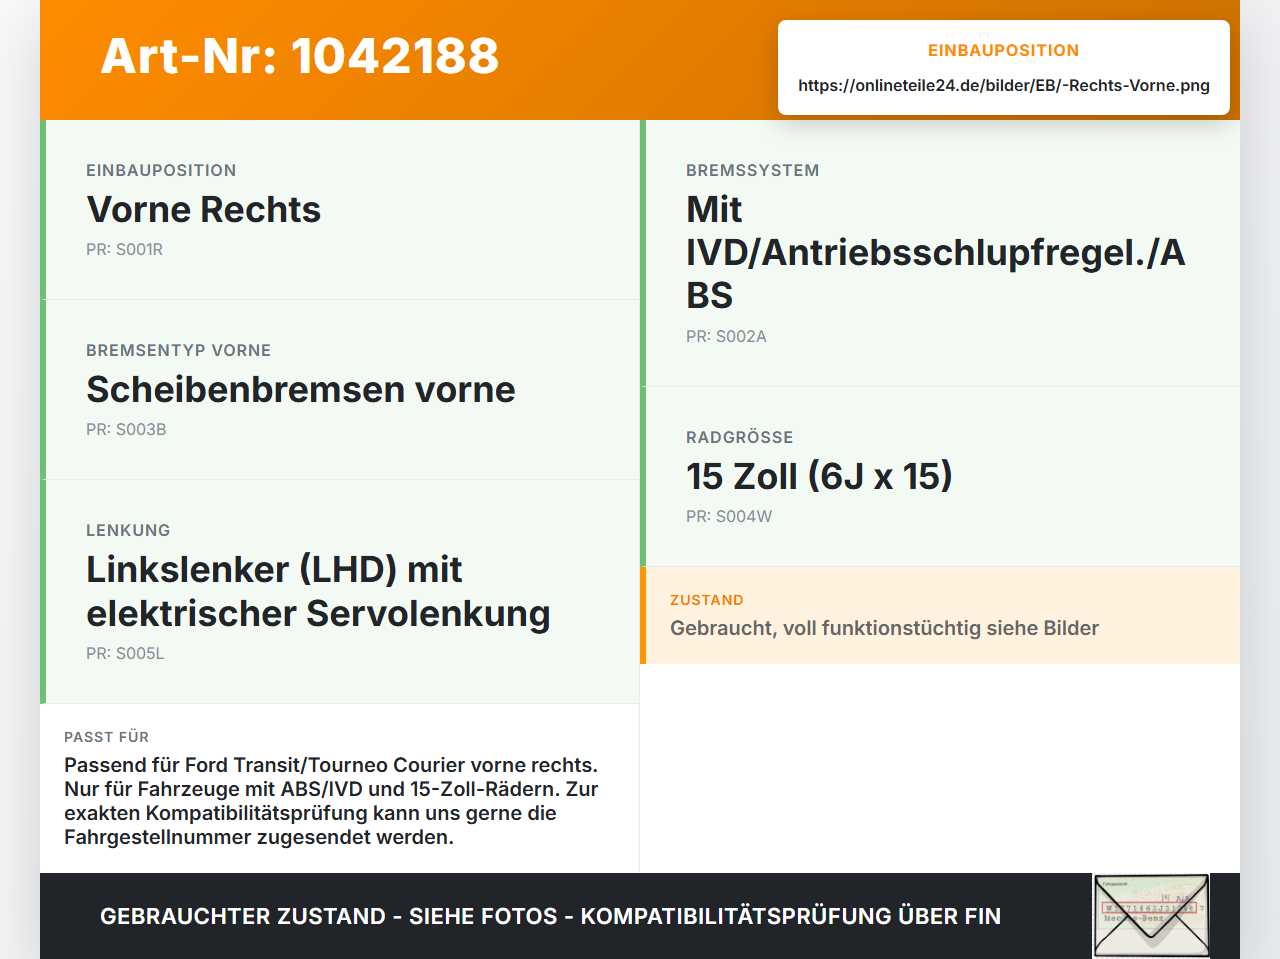The width and height of the screenshot is (1280, 959).
Task: Open the Rechts-Vorne.png image URL
Action: pyautogui.click(x=1004, y=85)
